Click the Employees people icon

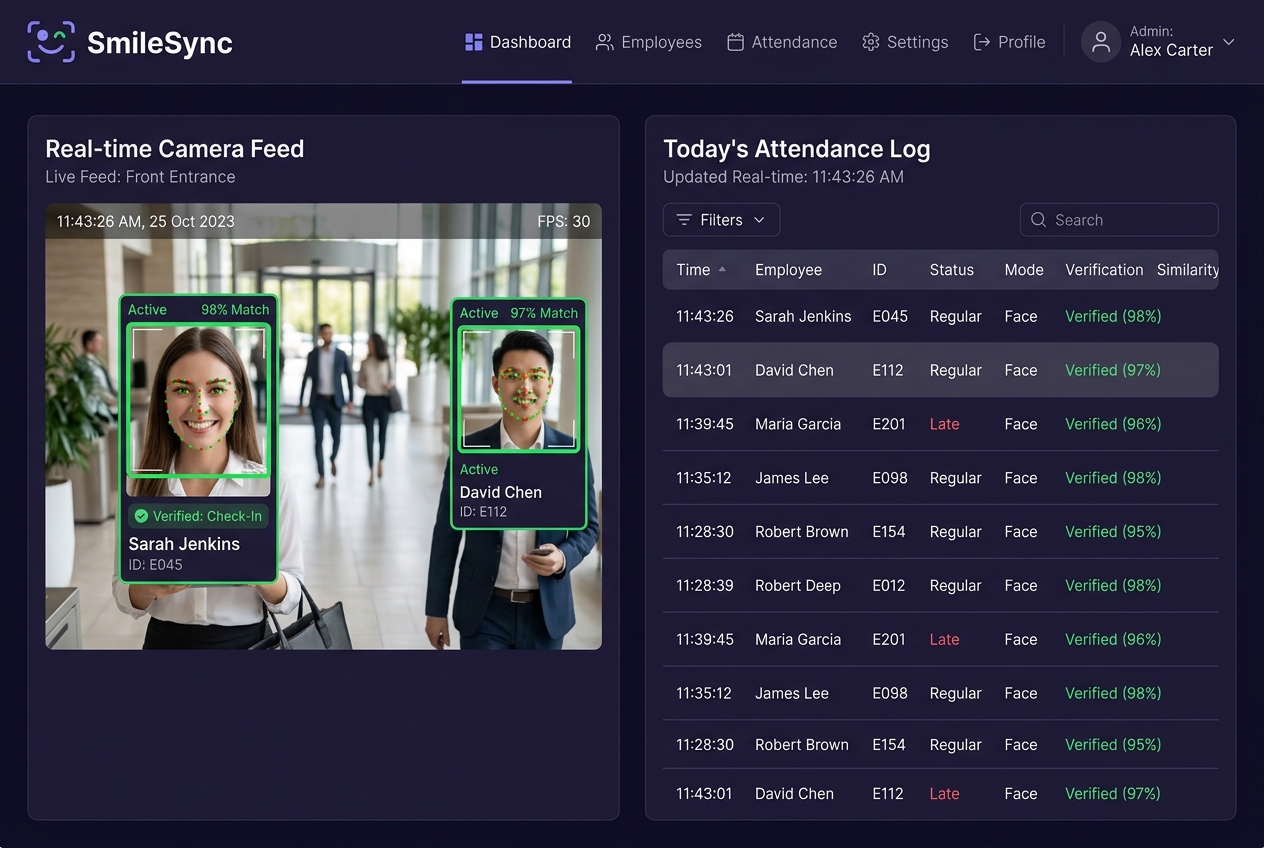(604, 42)
